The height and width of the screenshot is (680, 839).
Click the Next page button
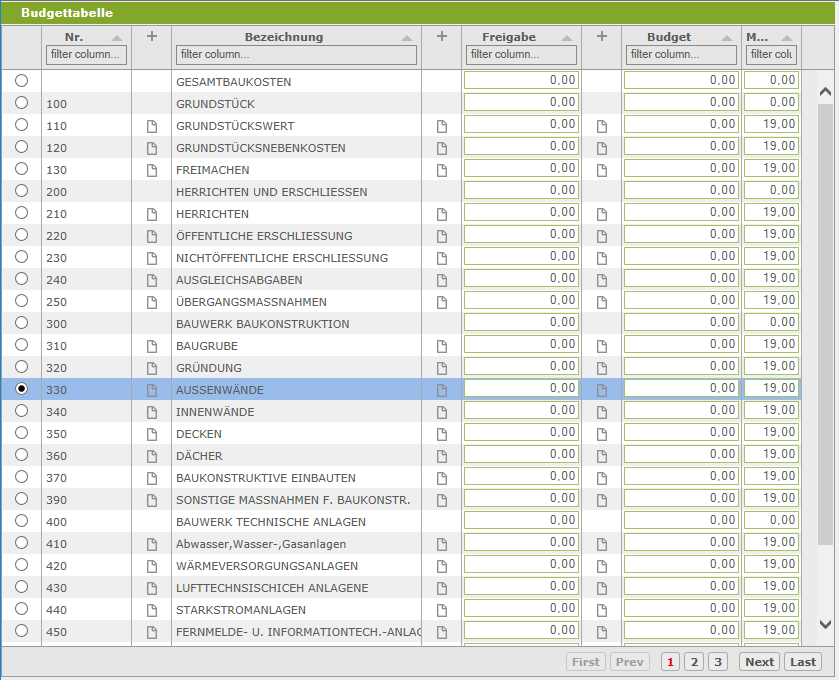[x=759, y=662]
